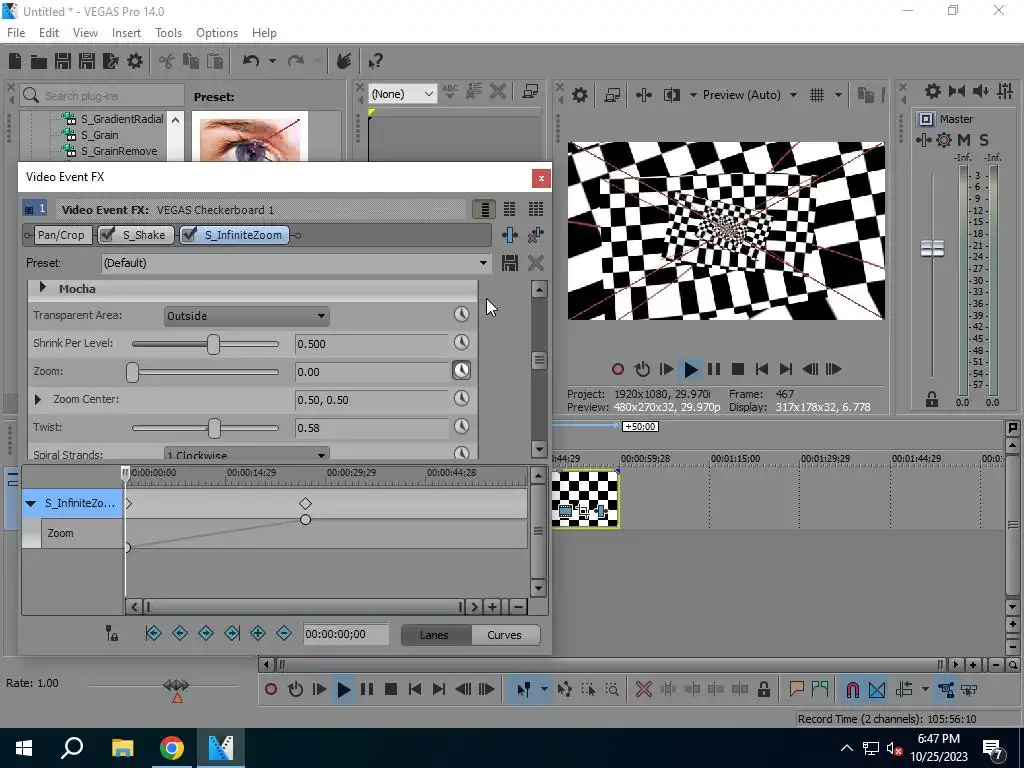Toggle the S_Shake effect checkbox
This screenshot has height=768, width=1024.
[108, 235]
